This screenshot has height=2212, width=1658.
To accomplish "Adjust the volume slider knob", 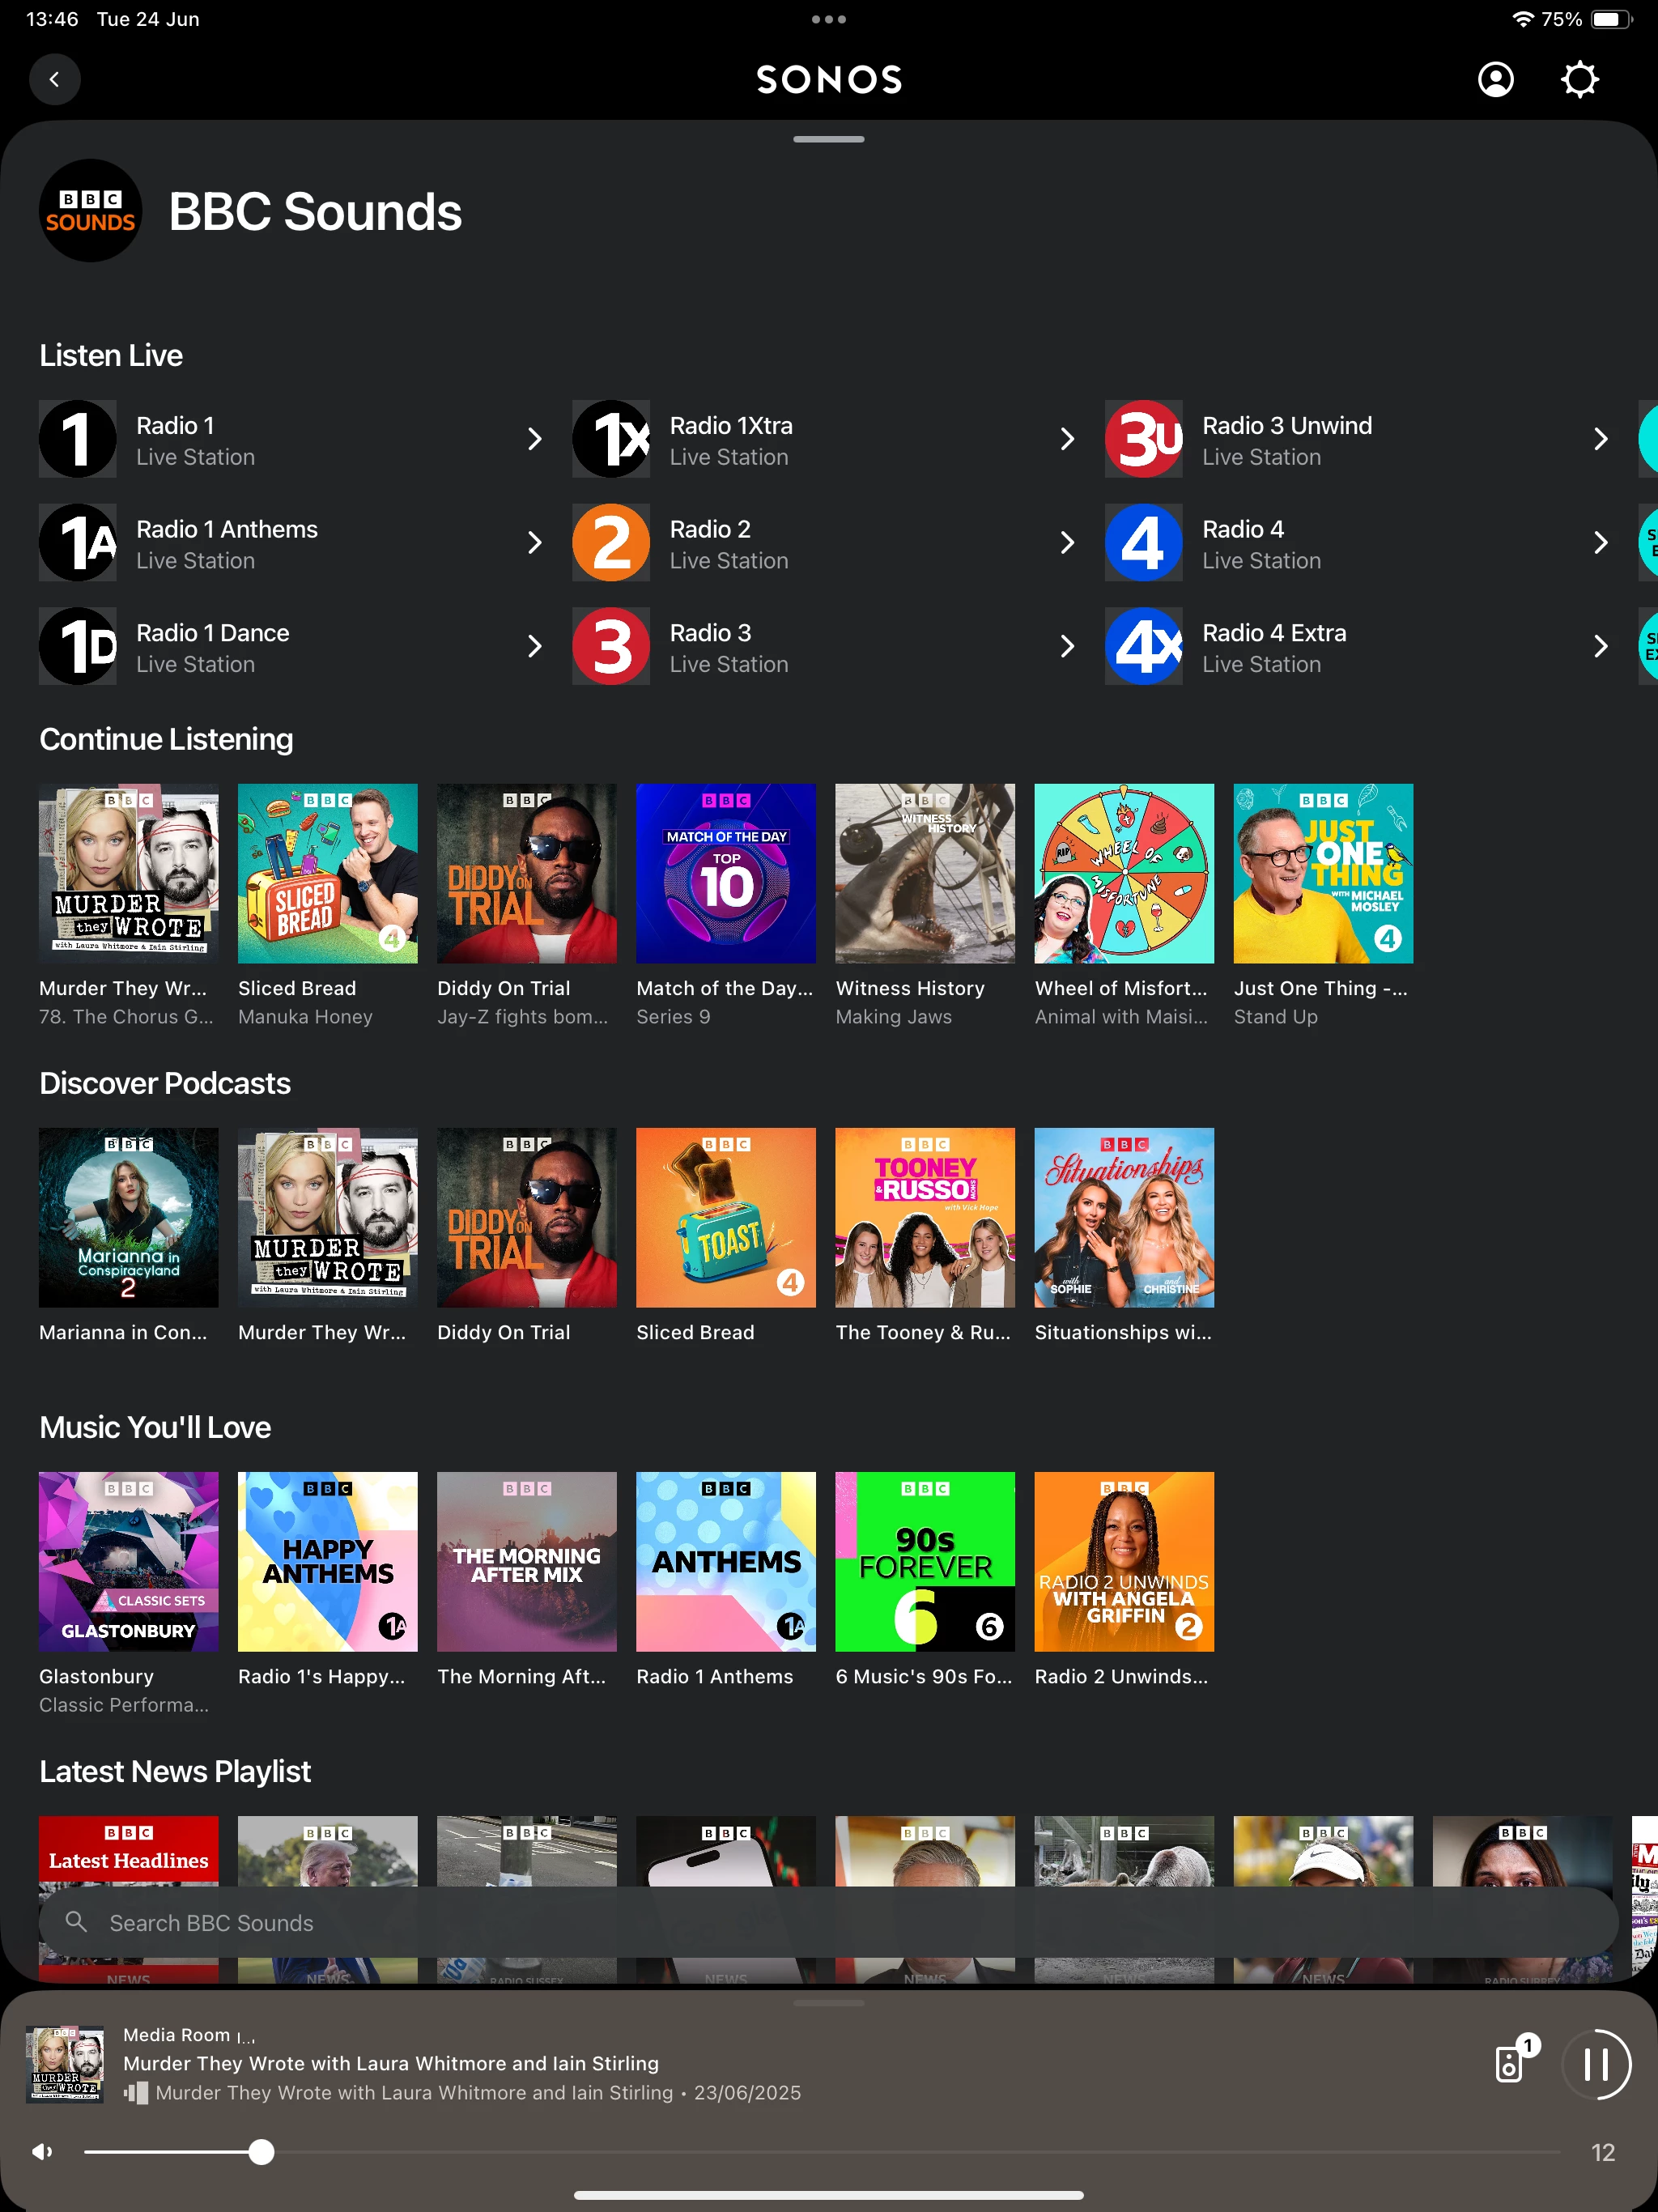I will tap(261, 2151).
